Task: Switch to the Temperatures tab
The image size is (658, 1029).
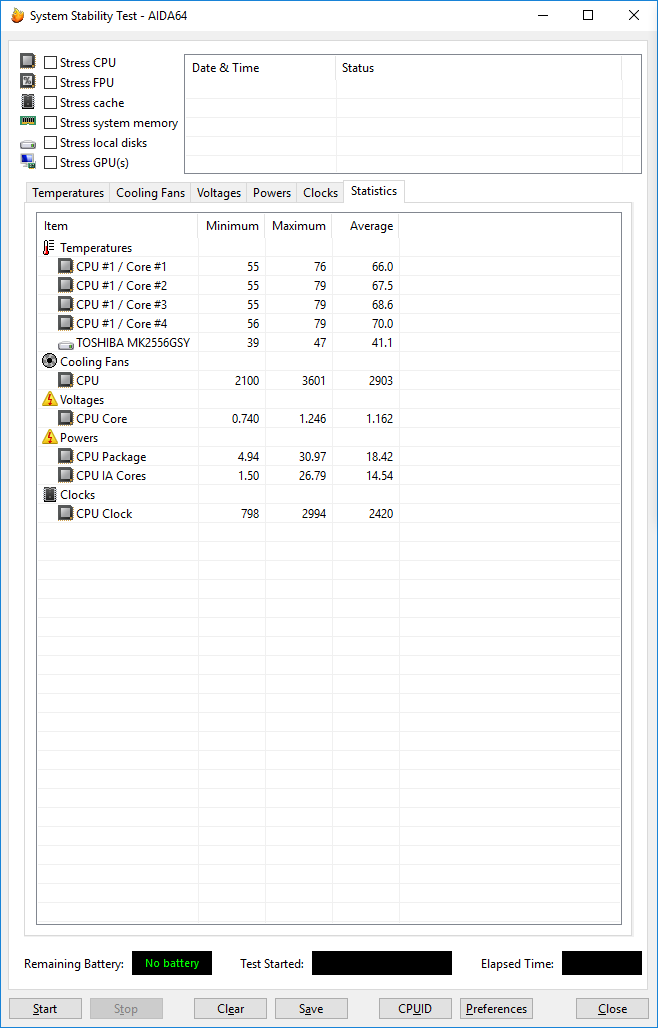Action: click(x=68, y=193)
